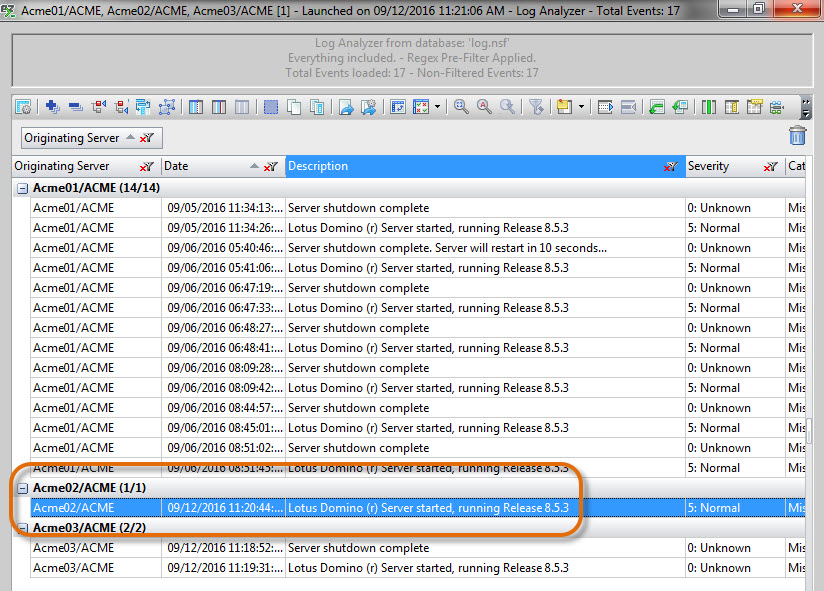Click the dashed blue Select All icon

pyautogui.click(x=271, y=107)
